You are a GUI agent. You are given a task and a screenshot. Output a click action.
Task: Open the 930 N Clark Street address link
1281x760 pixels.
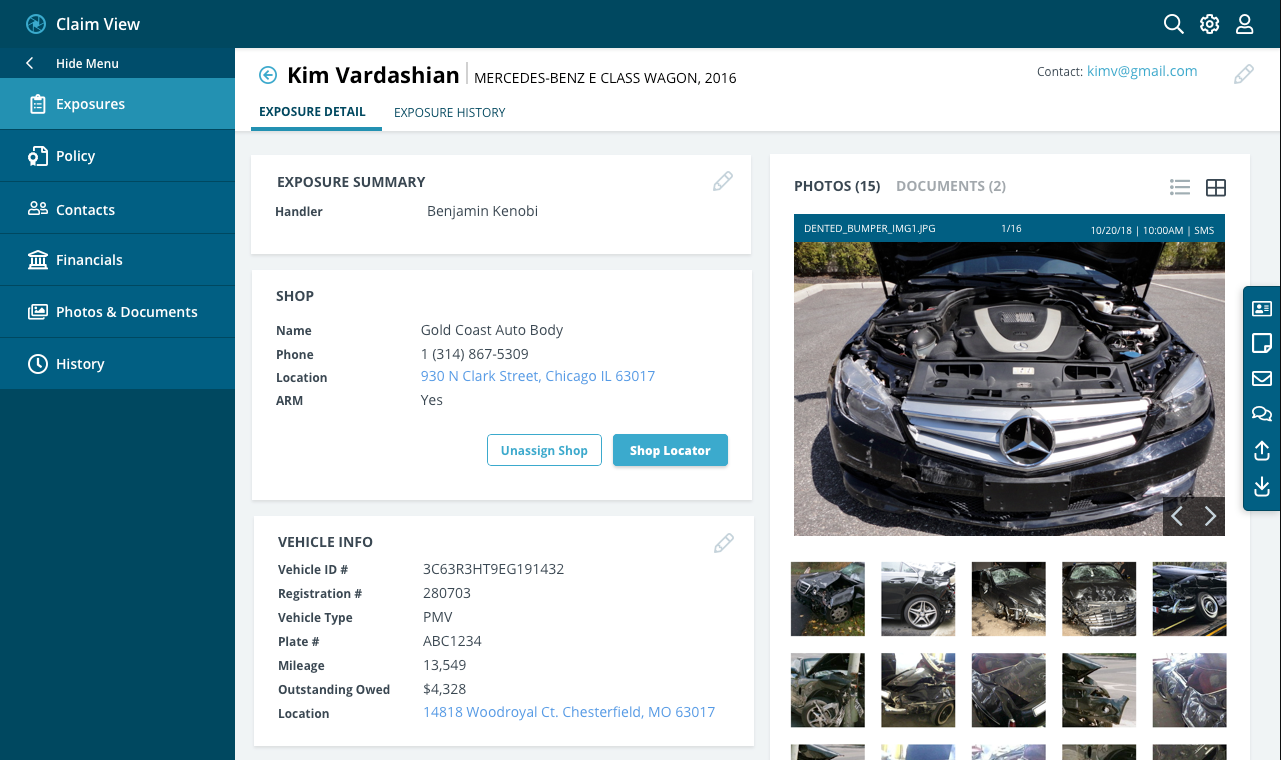[538, 376]
